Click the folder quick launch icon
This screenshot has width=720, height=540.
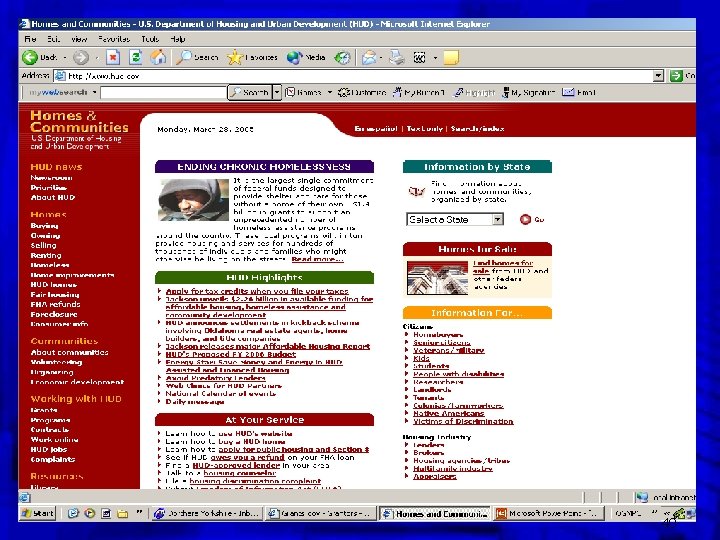tap(122, 513)
